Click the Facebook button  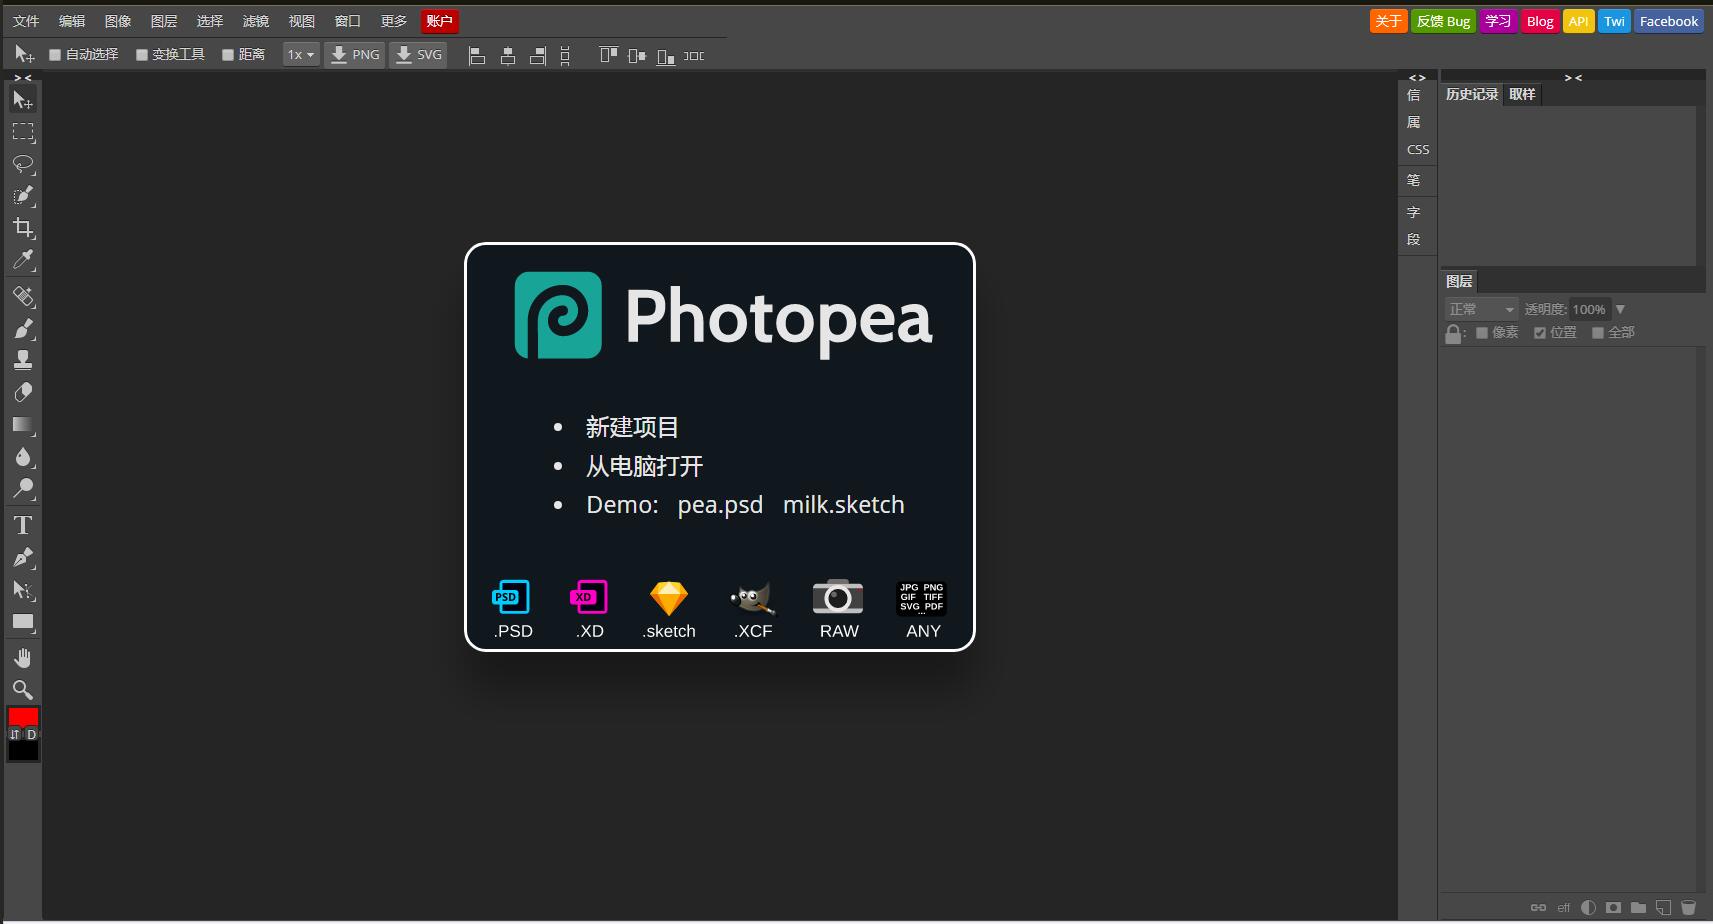point(1668,21)
